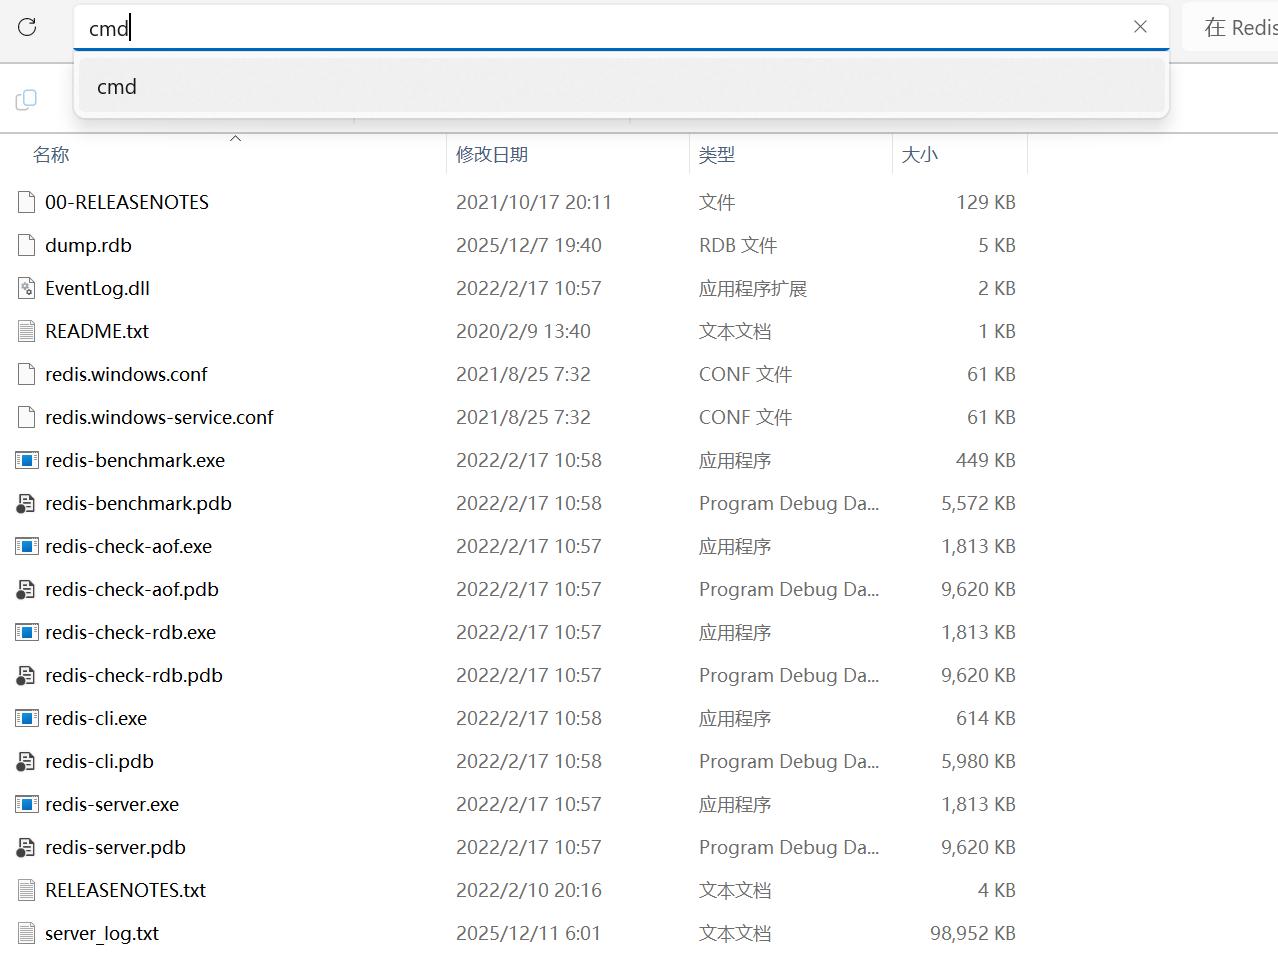Viewport: 1278px width, 954px height.
Task: Click the redis-benchmark.pdb file icon
Action: coord(27,503)
